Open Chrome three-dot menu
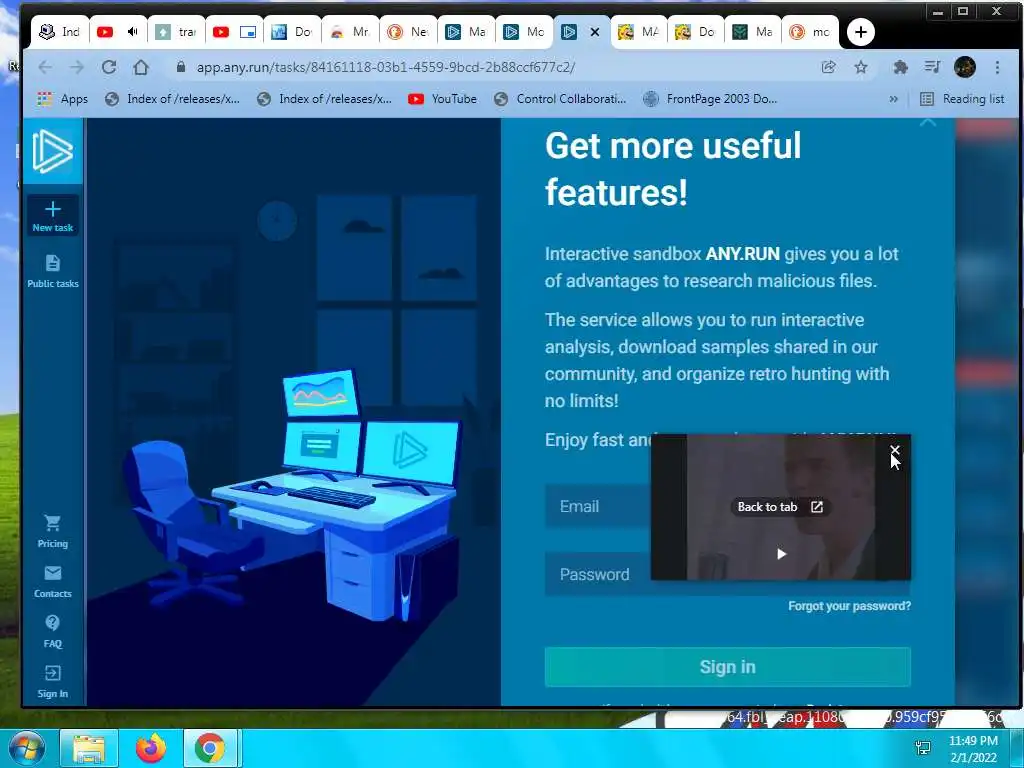 pyautogui.click(x=997, y=67)
